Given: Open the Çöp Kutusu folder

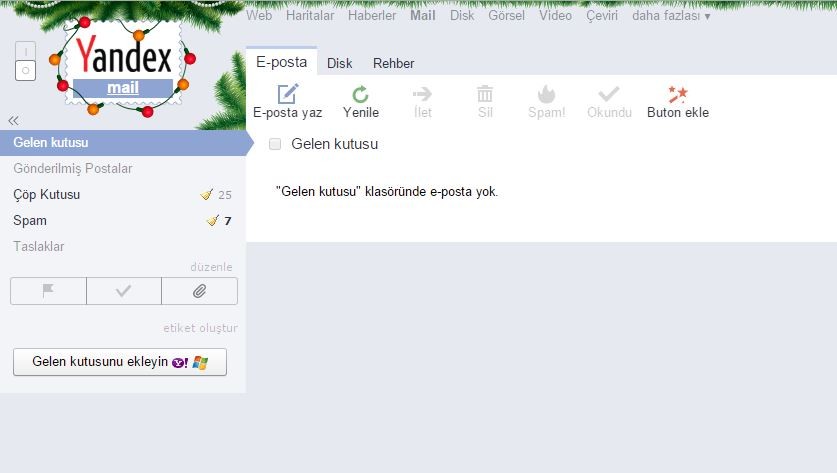Looking at the screenshot, I should coord(46,194).
